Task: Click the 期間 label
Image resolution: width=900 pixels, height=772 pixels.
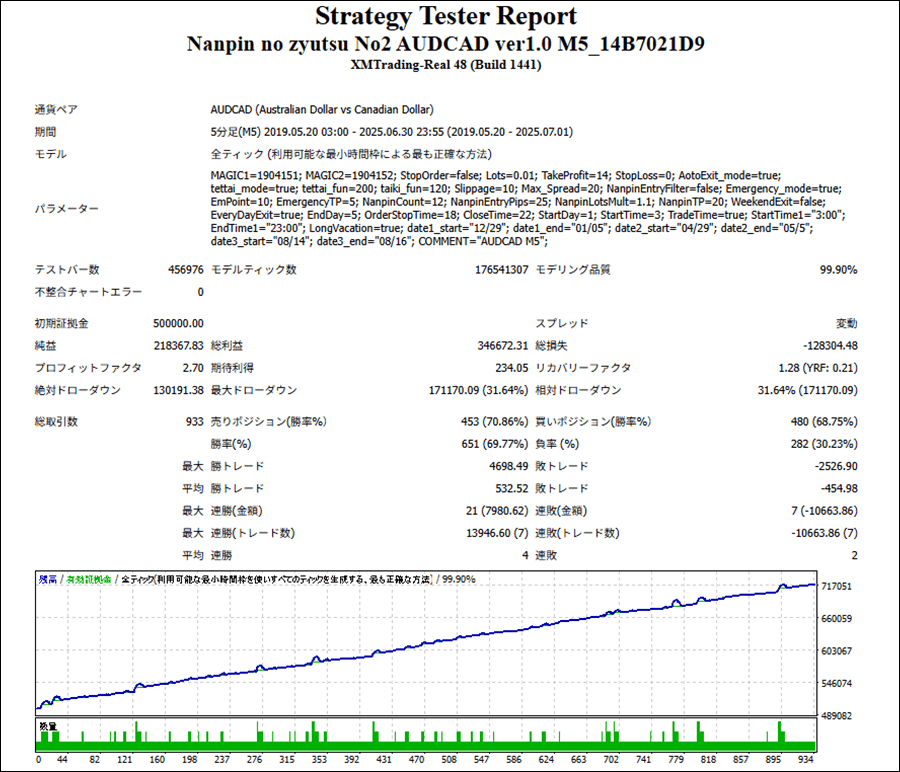Action: (45, 132)
